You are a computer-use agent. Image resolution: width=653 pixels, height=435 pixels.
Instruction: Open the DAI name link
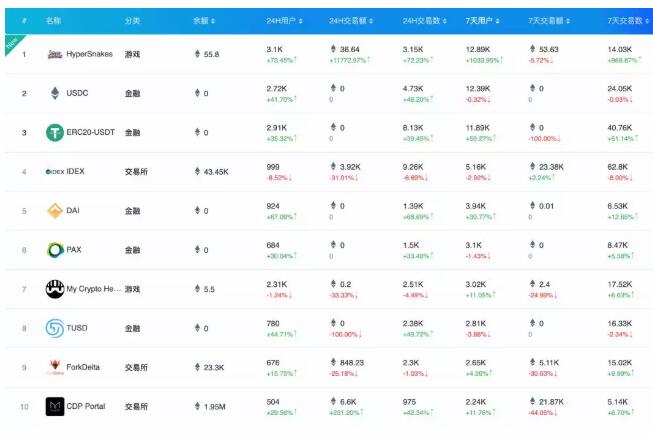pos(73,211)
